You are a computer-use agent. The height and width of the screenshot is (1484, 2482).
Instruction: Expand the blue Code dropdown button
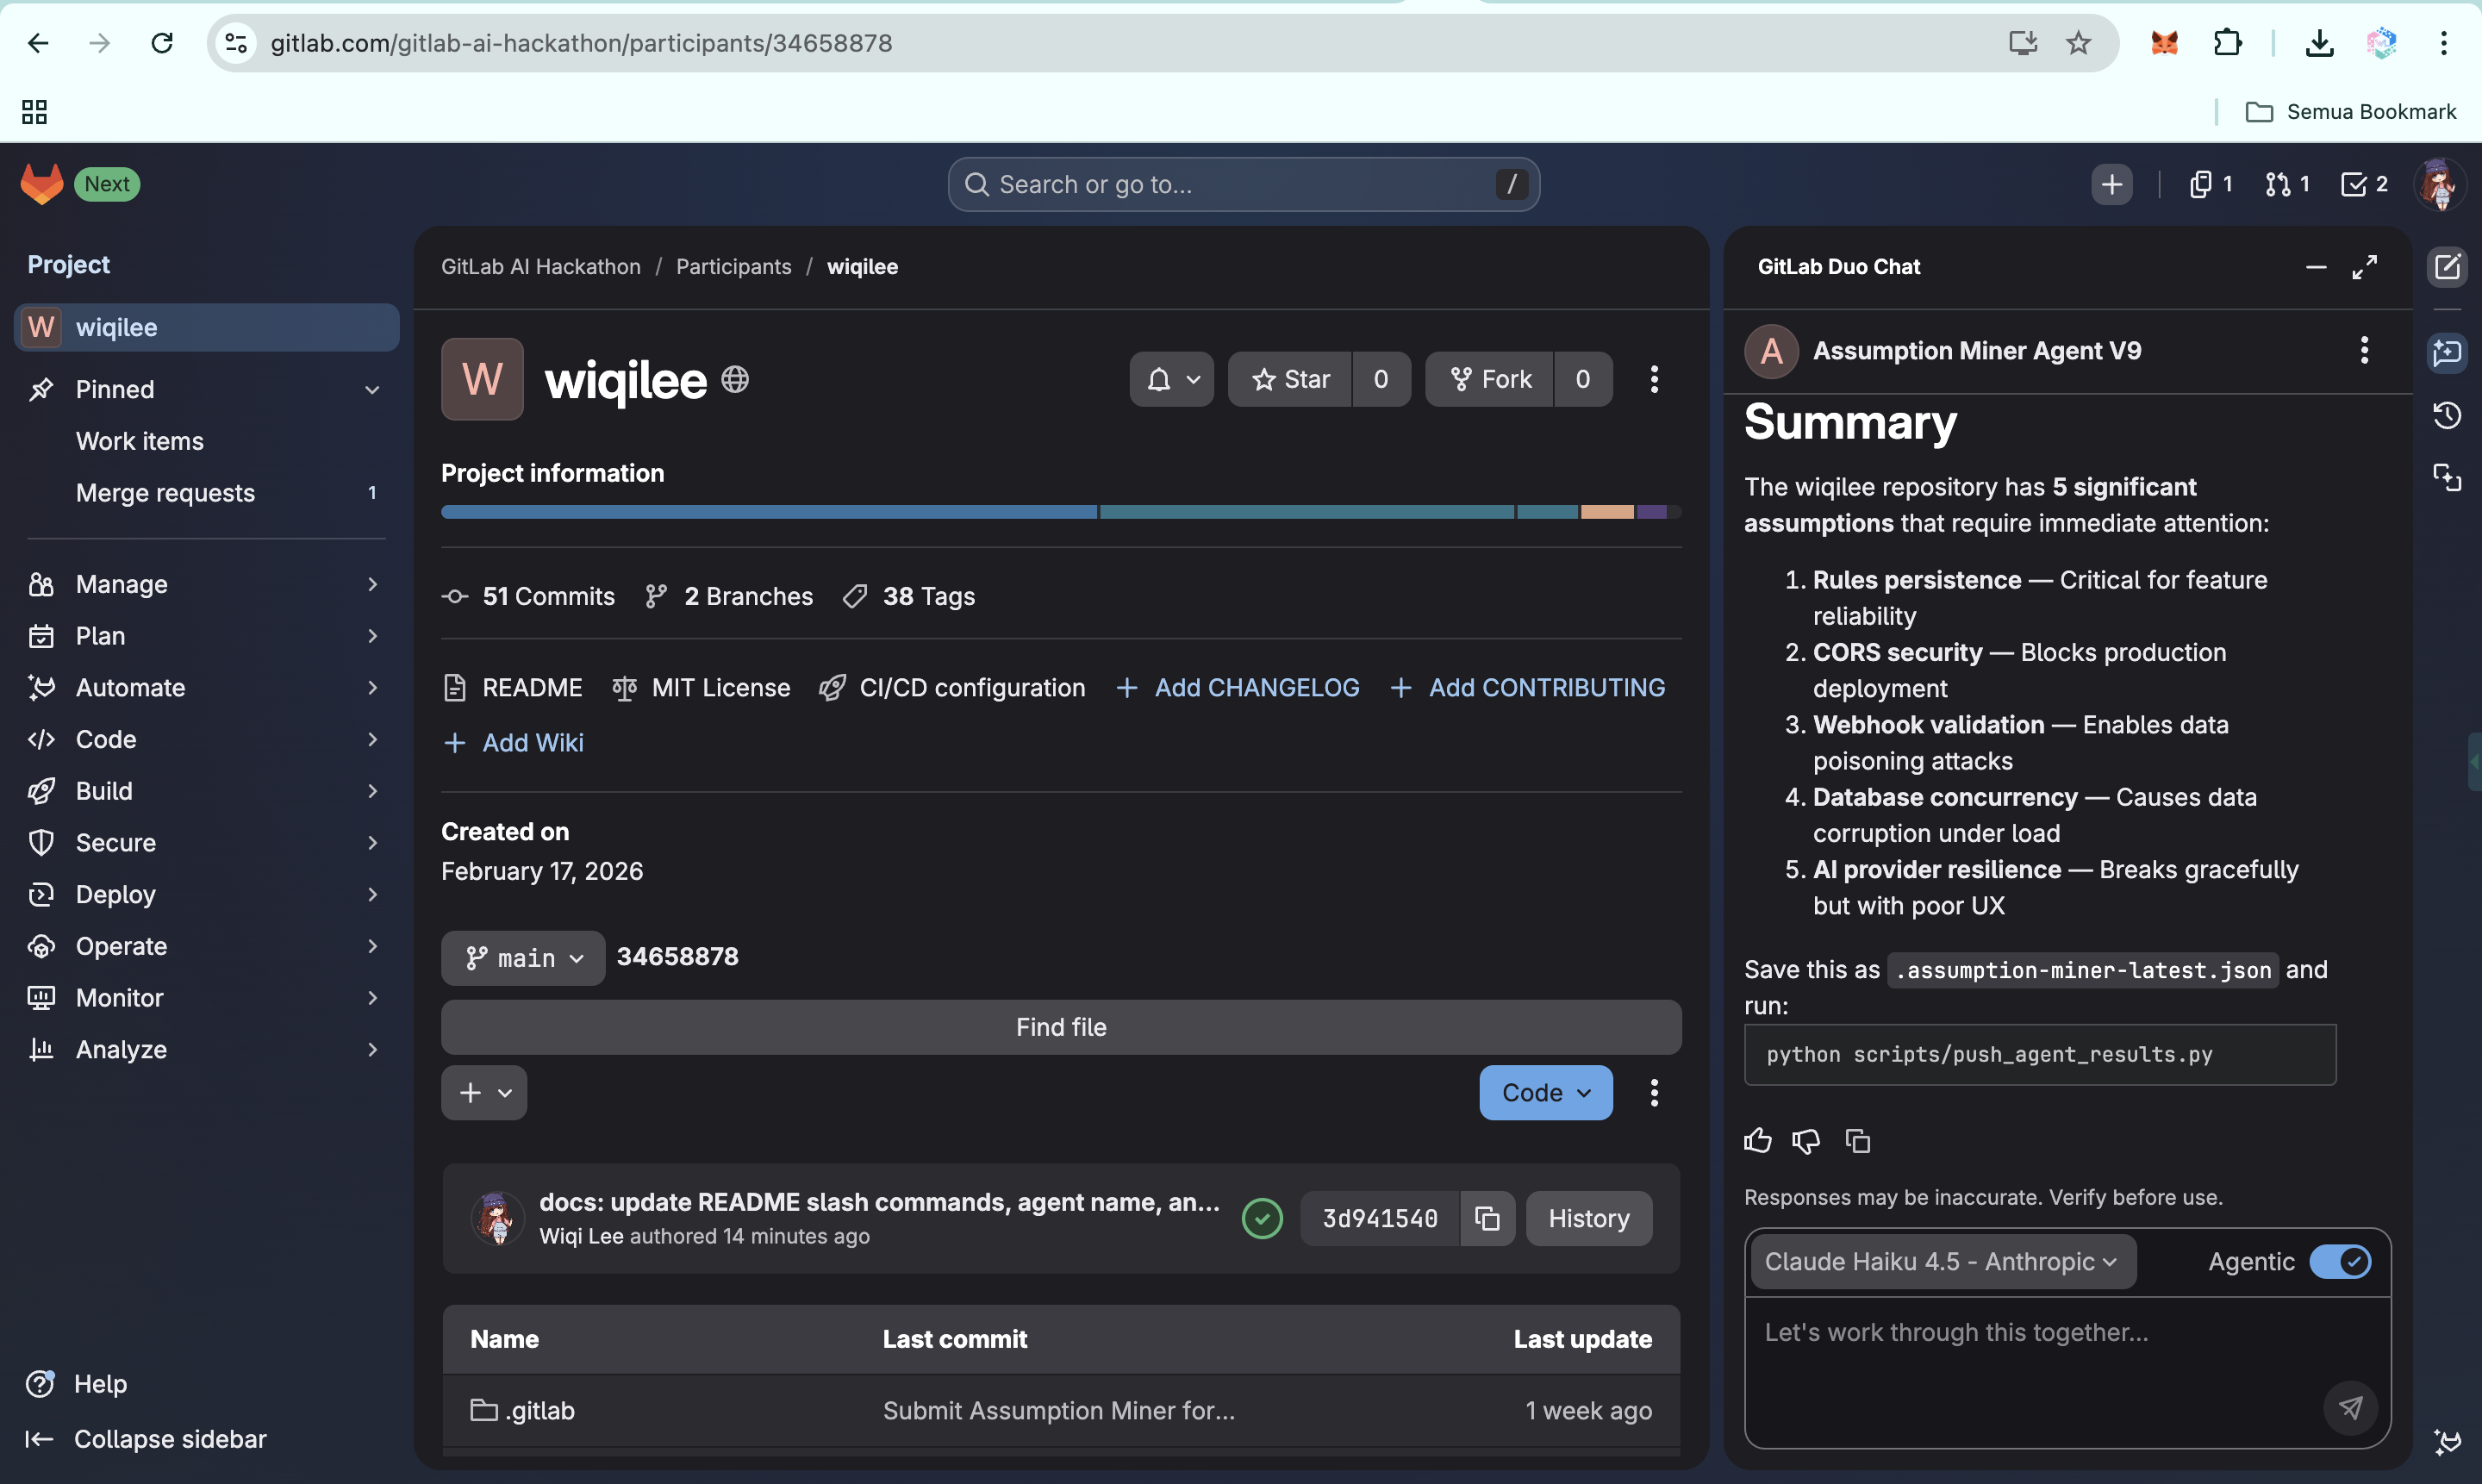click(x=1545, y=1093)
